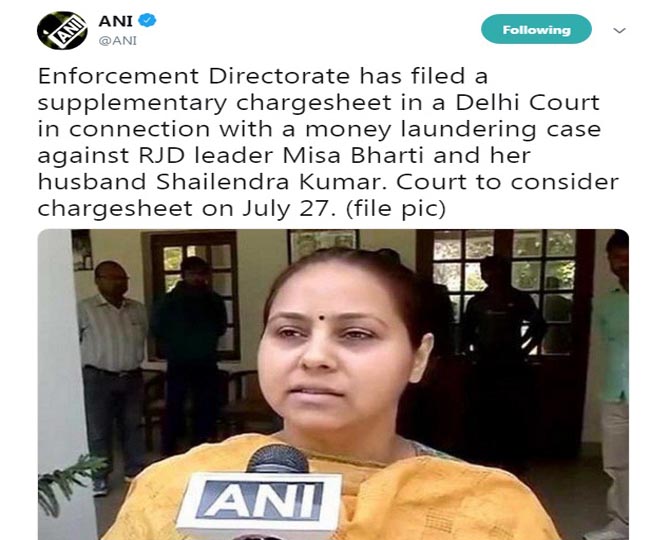Click the ANI profile avatar logo

click(x=62, y=31)
